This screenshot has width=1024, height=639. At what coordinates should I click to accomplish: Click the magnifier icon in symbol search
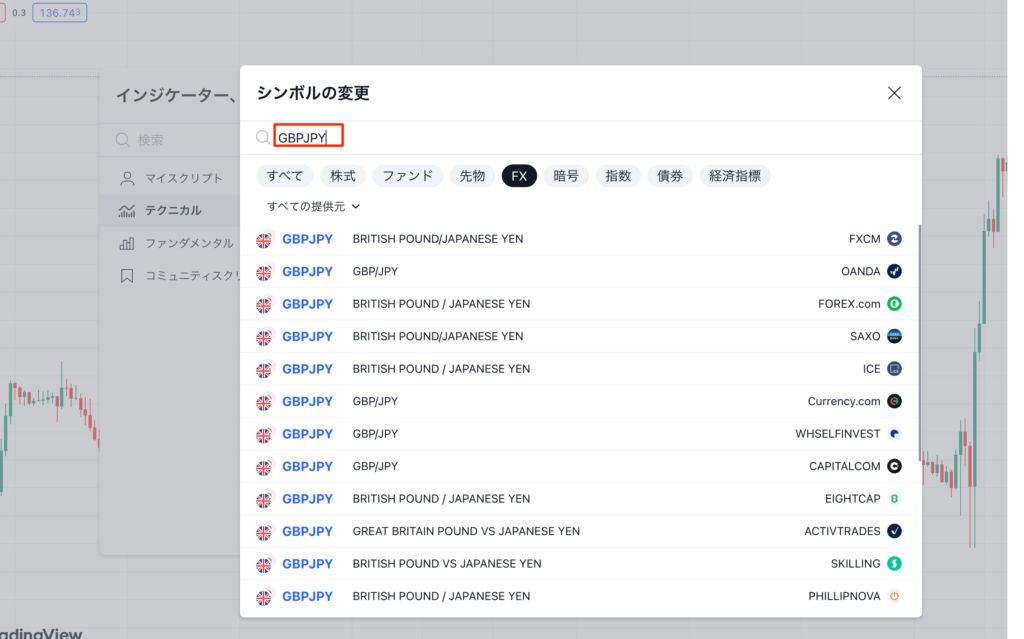(263, 137)
